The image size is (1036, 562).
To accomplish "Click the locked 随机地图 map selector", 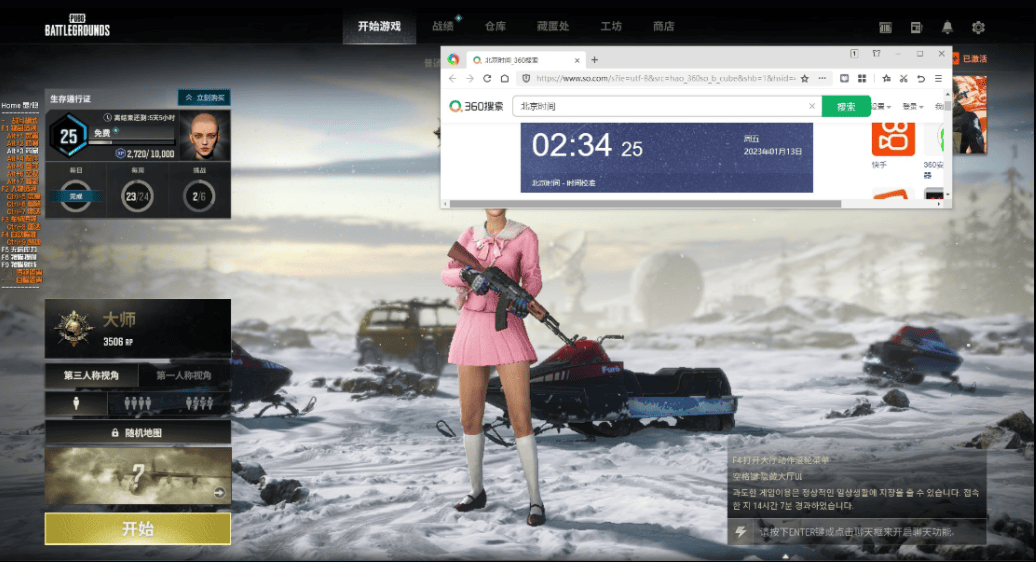I will pos(137,433).
